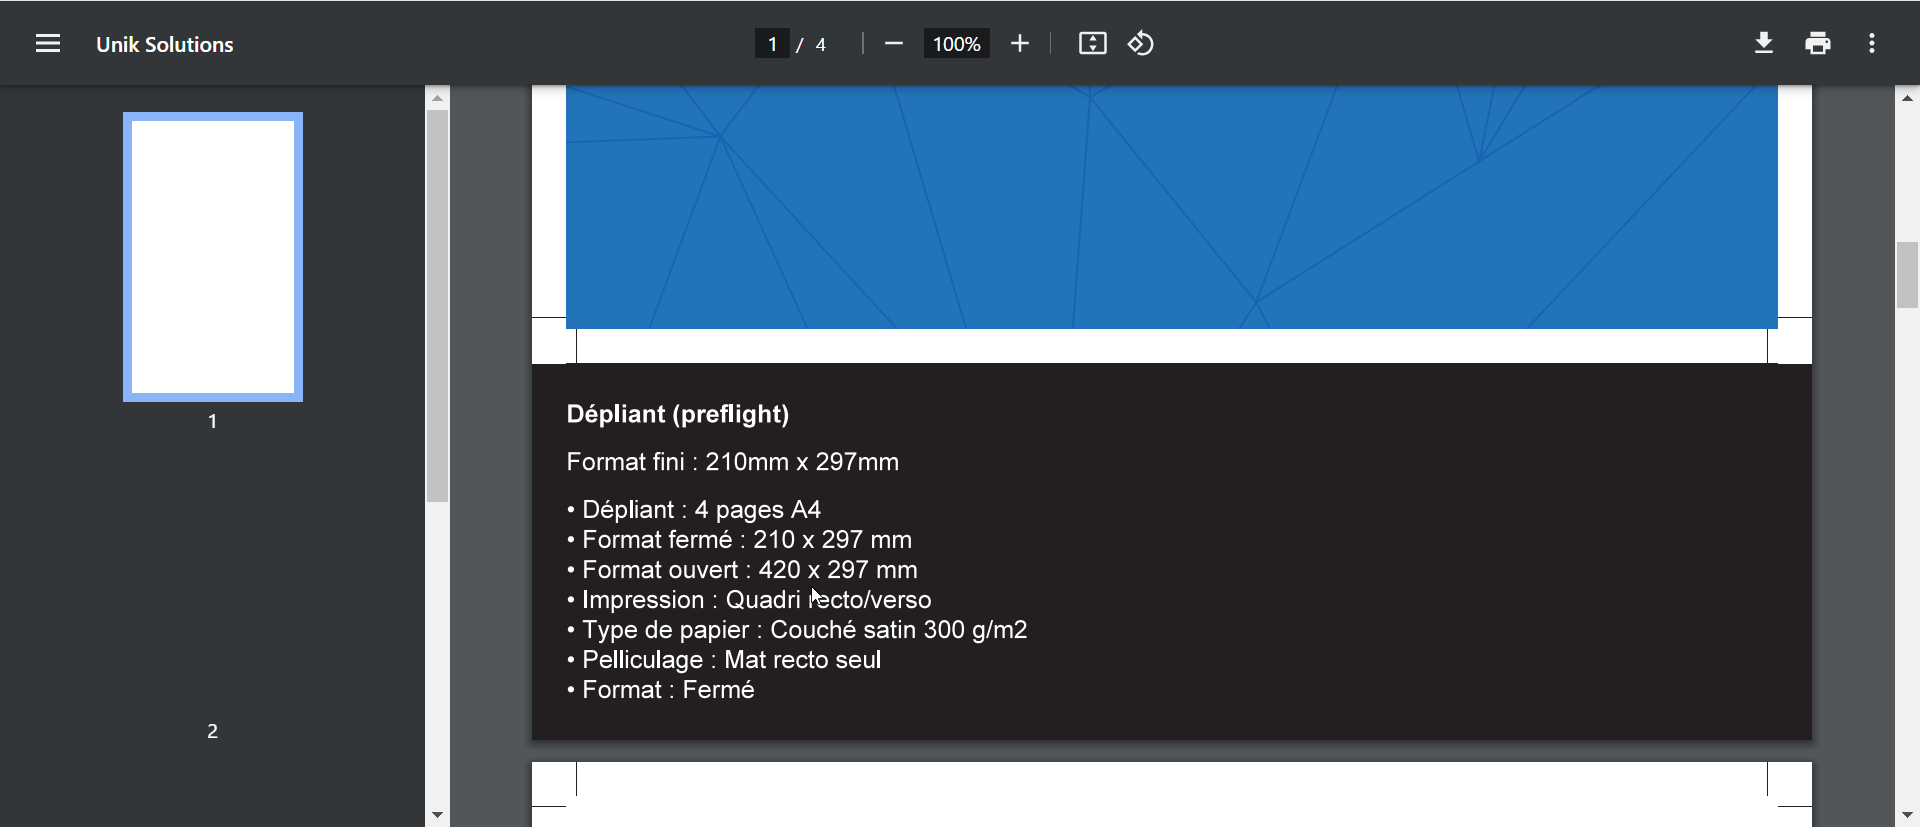Toggle the sidebar with the hamburger menu icon
Image resolution: width=1920 pixels, height=827 pixels.
[x=48, y=44]
